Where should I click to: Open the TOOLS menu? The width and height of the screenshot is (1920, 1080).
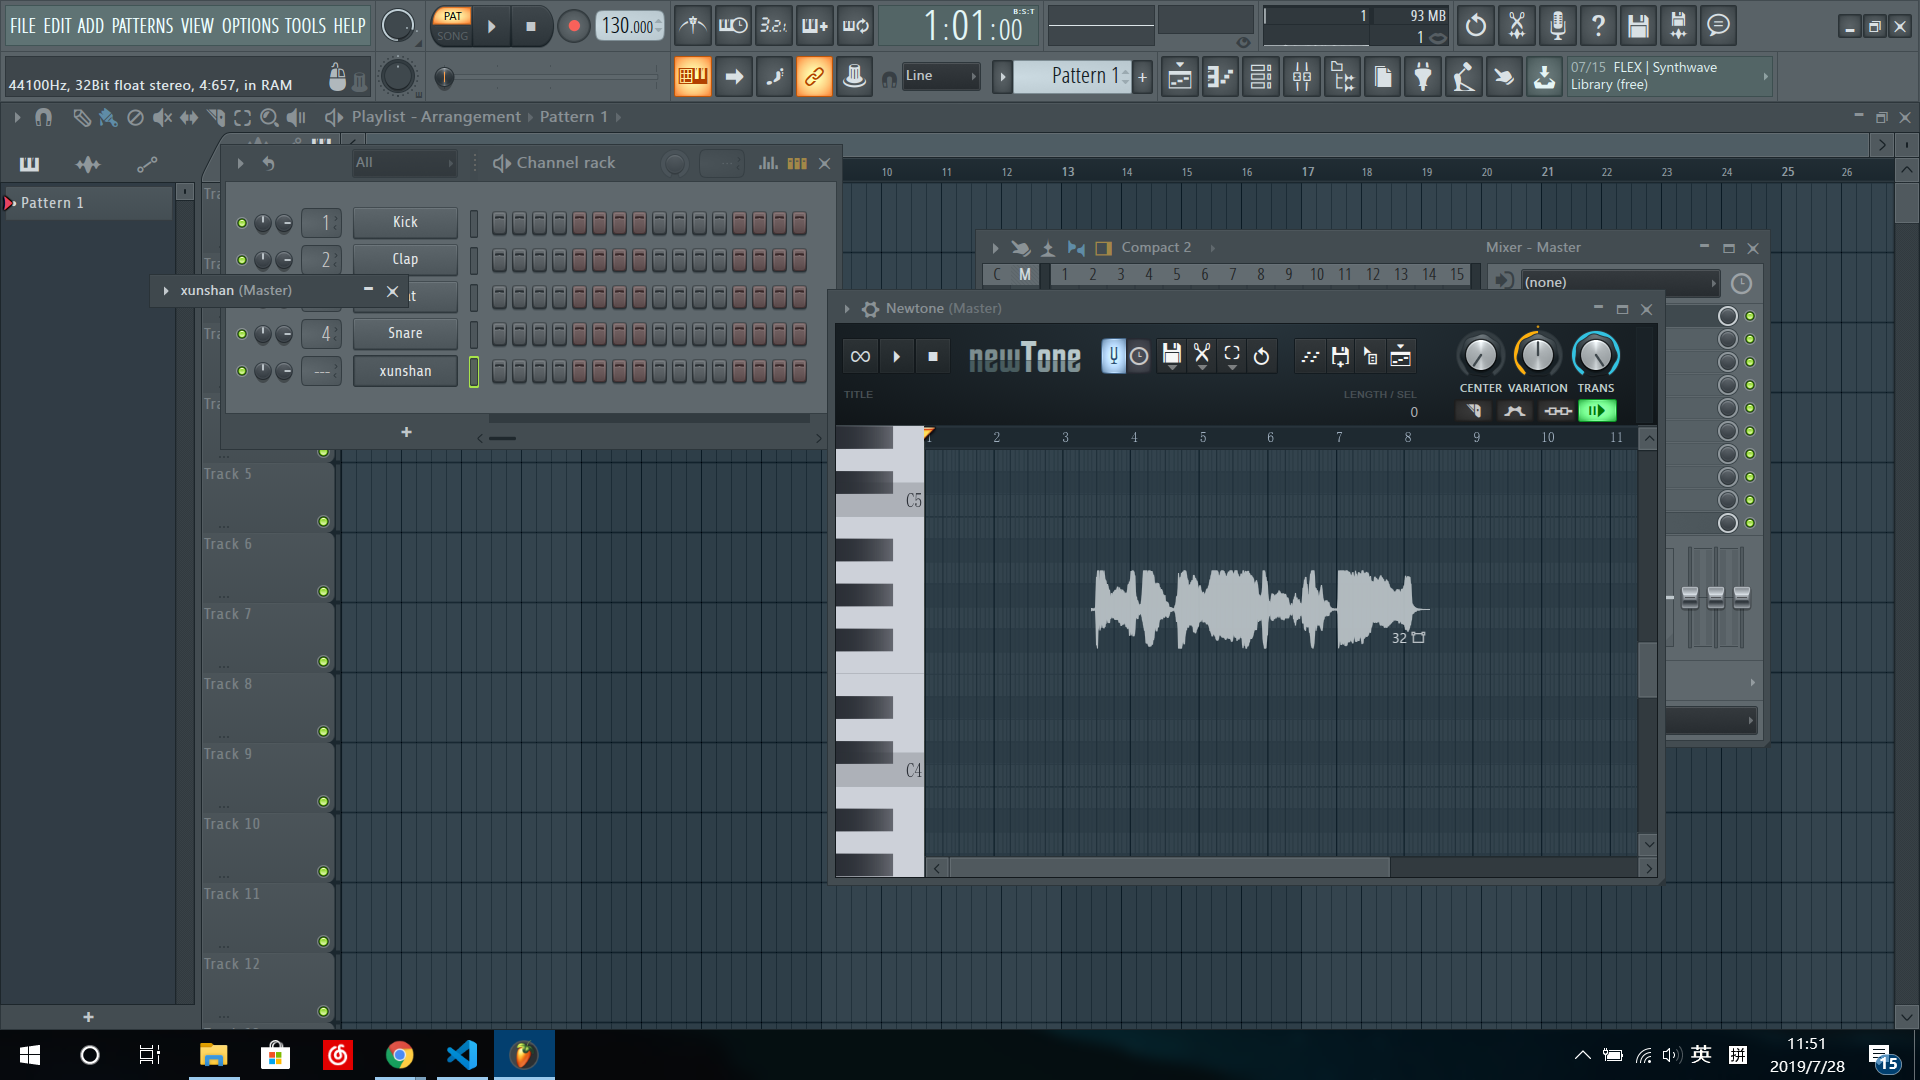coord(306,26)
